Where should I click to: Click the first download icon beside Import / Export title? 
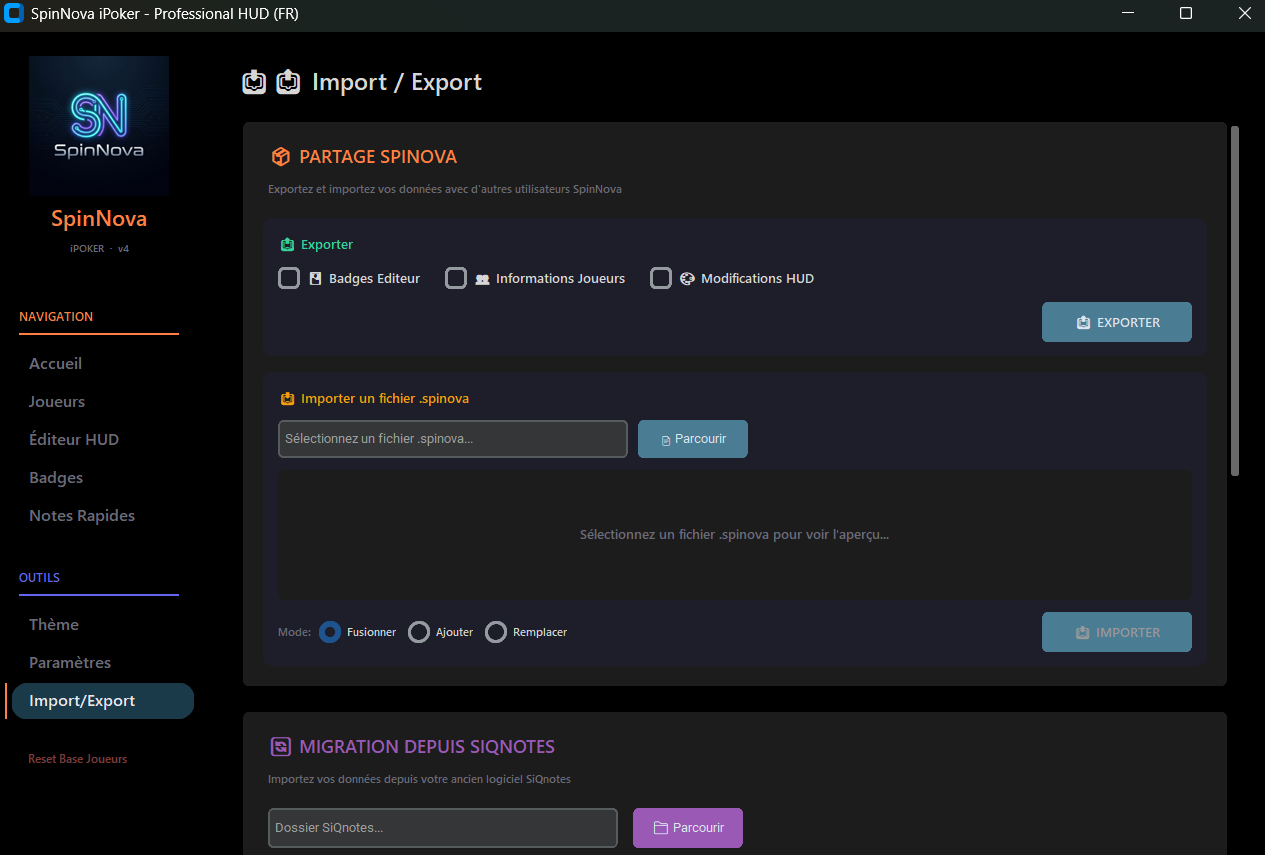[x=255, y=82]
